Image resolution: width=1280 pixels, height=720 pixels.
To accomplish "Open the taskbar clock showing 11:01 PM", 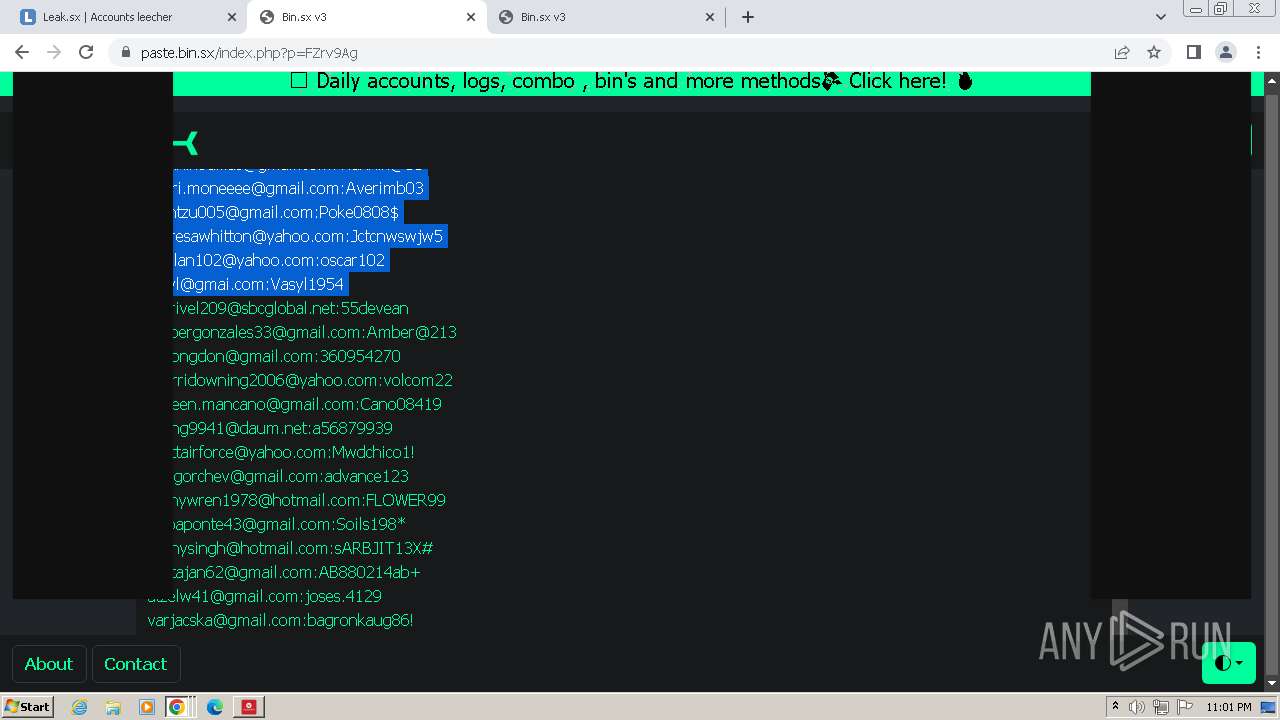I will [1228, 707].
